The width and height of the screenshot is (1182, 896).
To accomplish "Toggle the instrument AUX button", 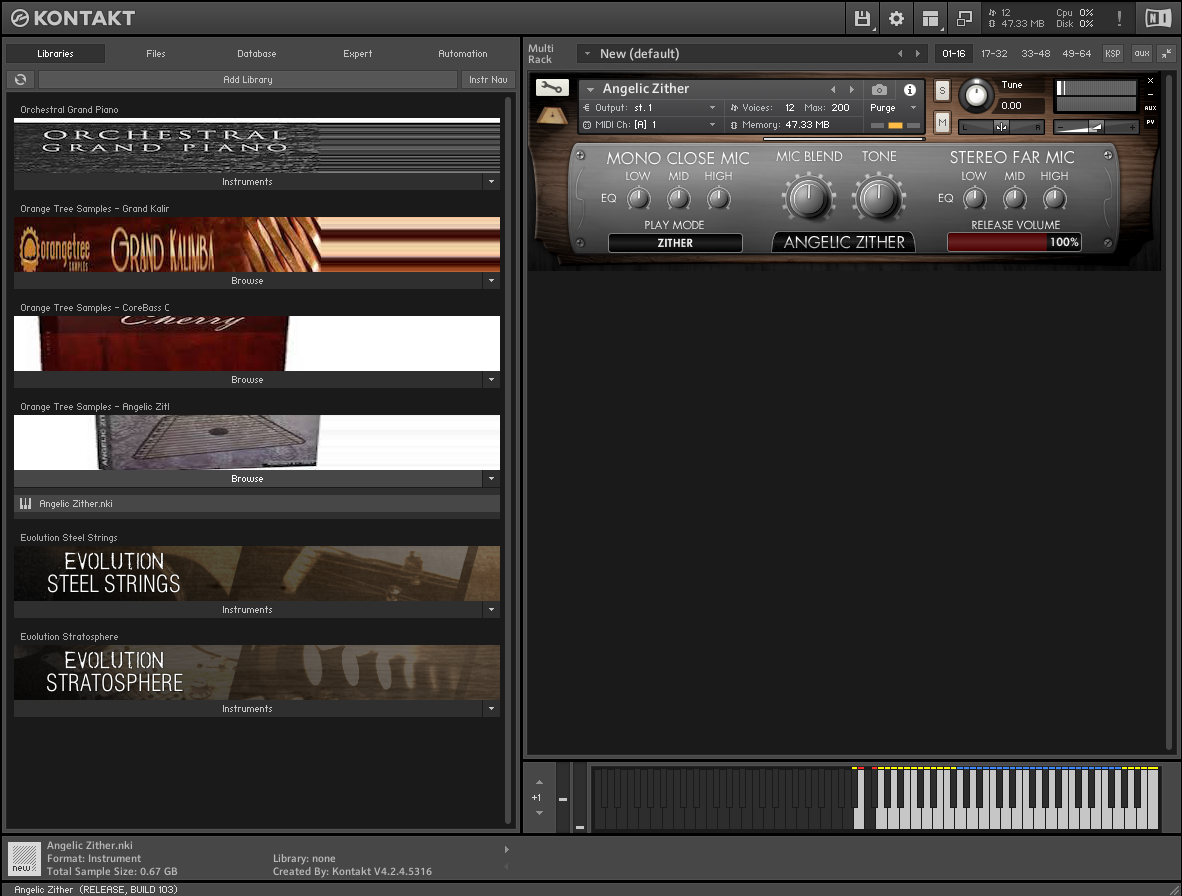I will point(1150,108).
